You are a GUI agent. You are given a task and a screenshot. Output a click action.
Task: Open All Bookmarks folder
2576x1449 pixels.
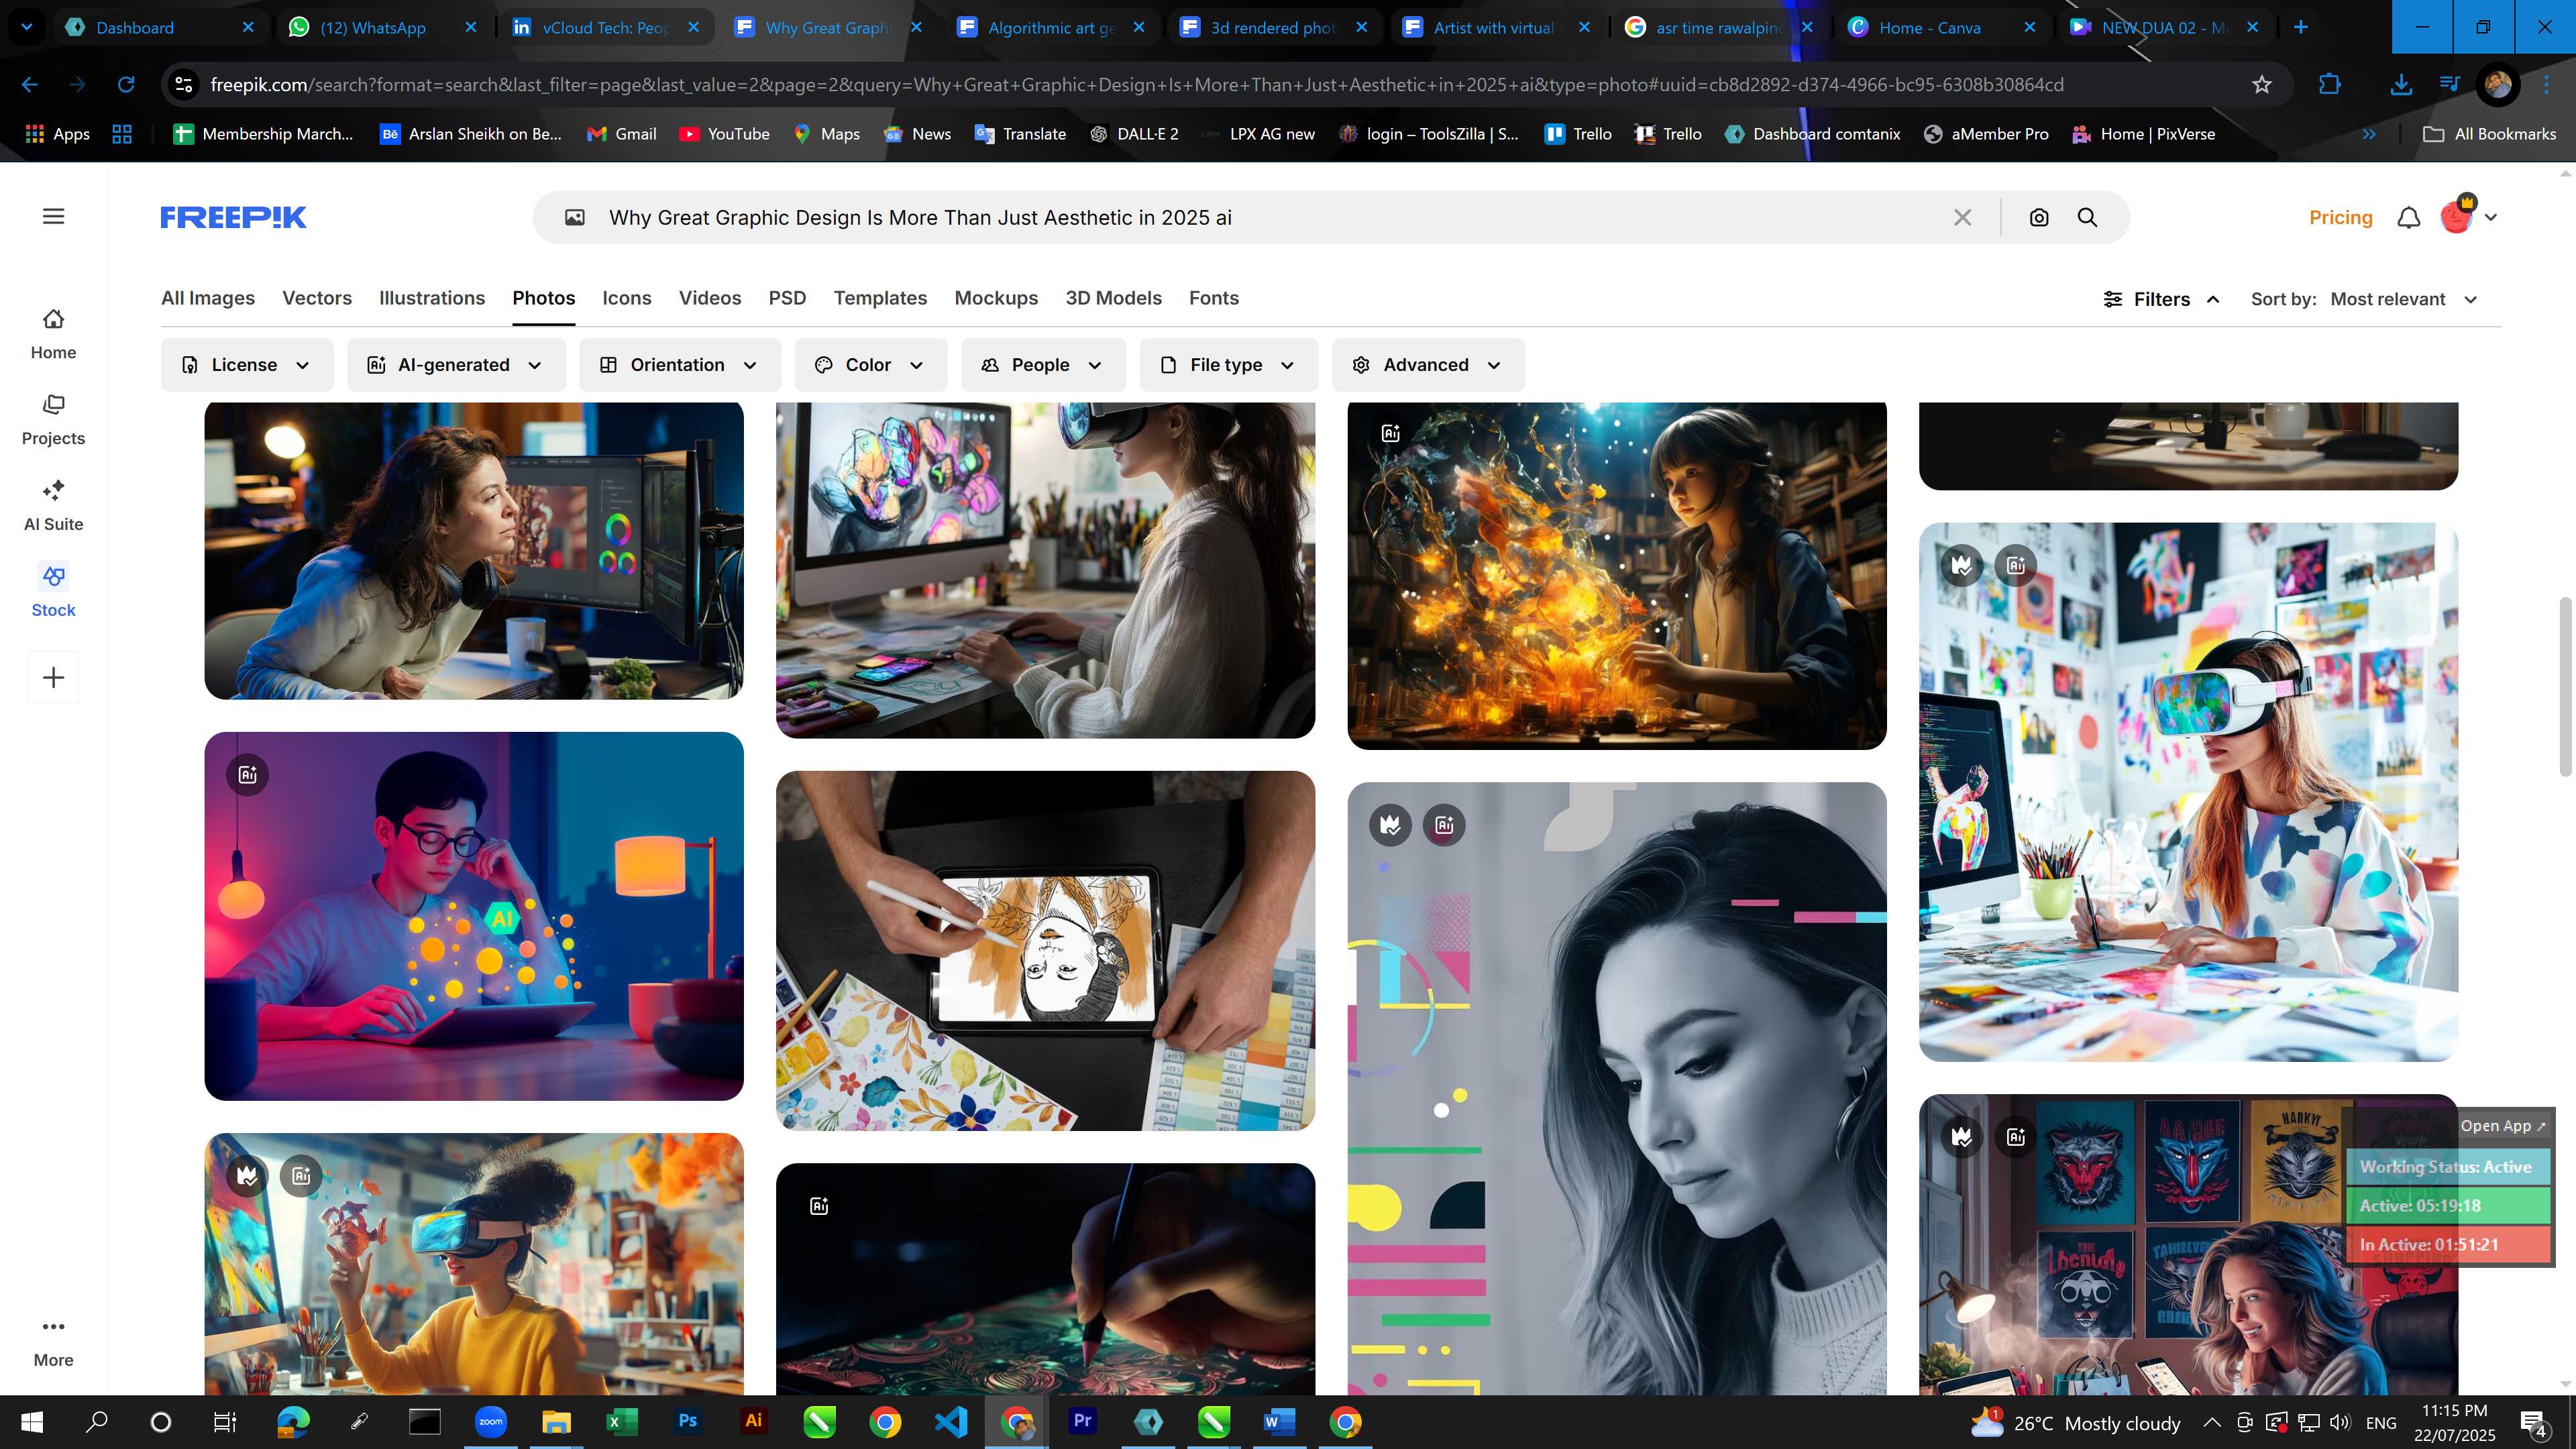coord(2490,134)
